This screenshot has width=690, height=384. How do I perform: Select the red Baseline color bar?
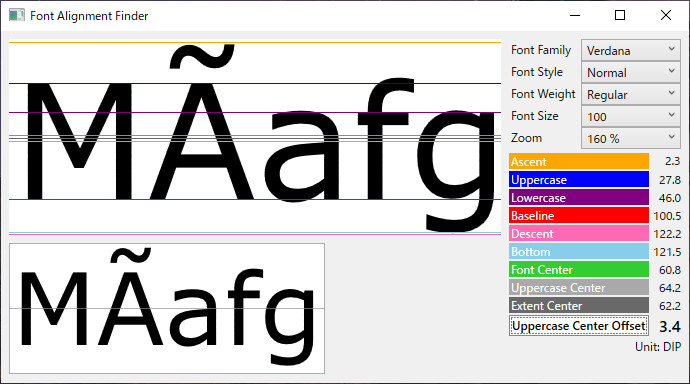[x=579, y=216]
